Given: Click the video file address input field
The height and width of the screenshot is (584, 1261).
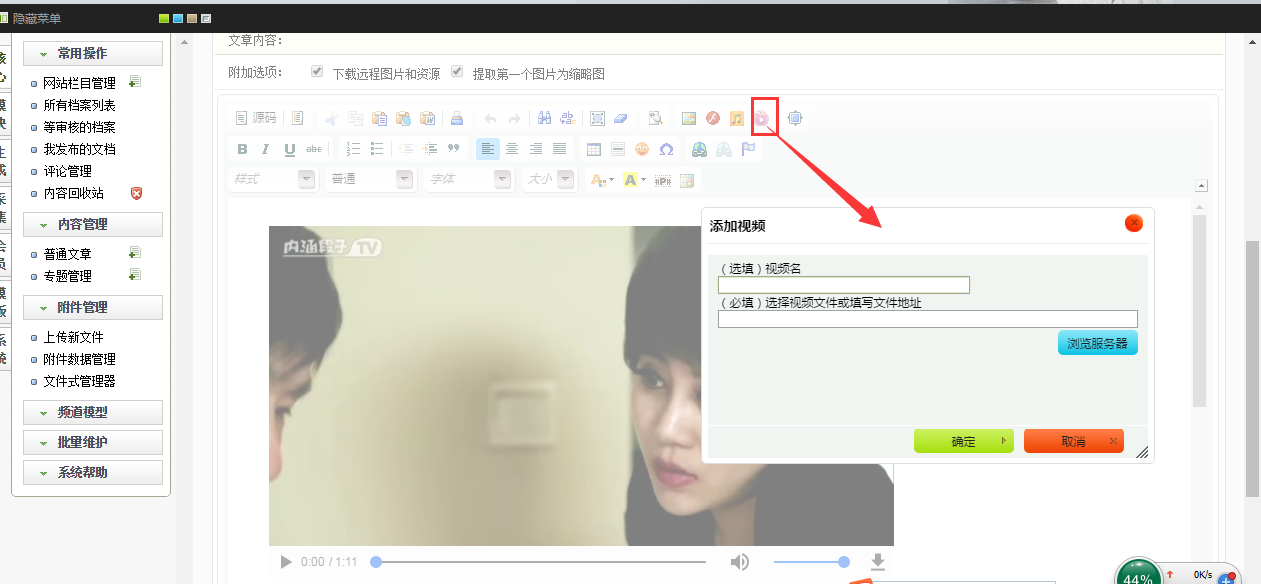Looking at the screenshot, I should pyautogui.click(x=926, y=319).
